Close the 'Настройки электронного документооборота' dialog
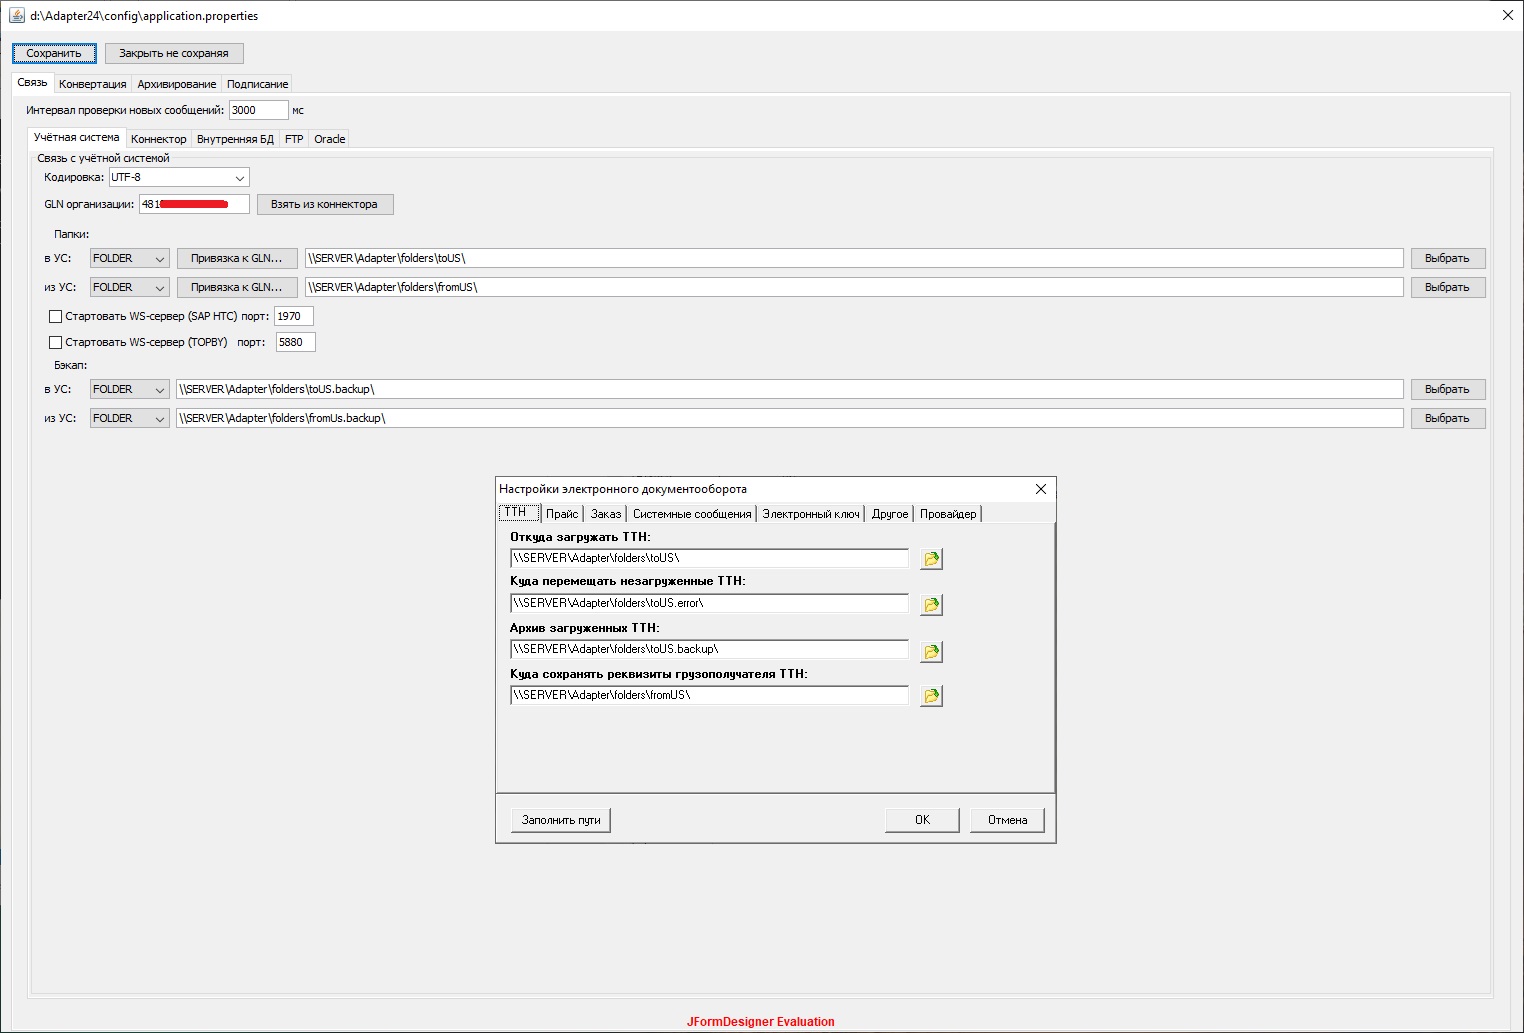The width and height of the screenshot is (1524, 1033). pyautogui.click(x=1040, y=489)
